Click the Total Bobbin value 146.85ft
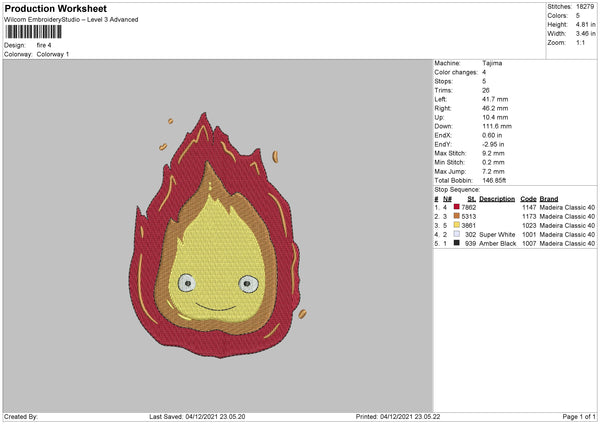The image size is (600, 424). (x=494, y=180)
